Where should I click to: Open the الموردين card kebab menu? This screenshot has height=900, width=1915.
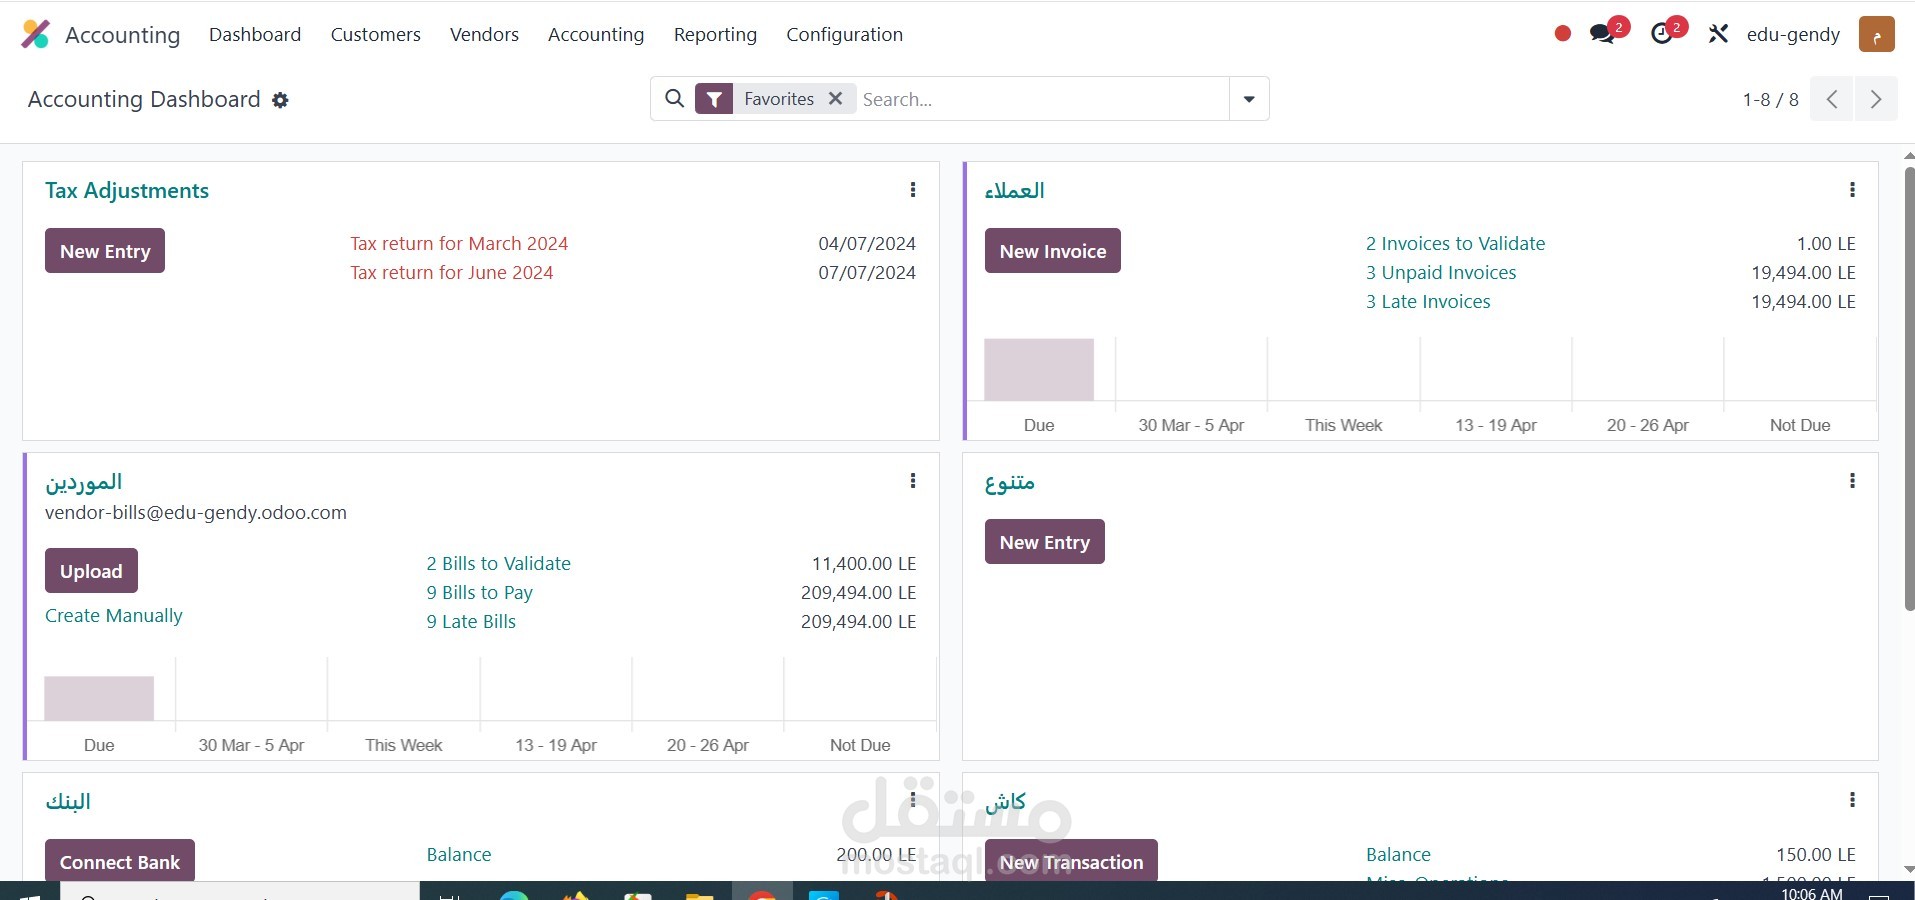coord(913,481)
